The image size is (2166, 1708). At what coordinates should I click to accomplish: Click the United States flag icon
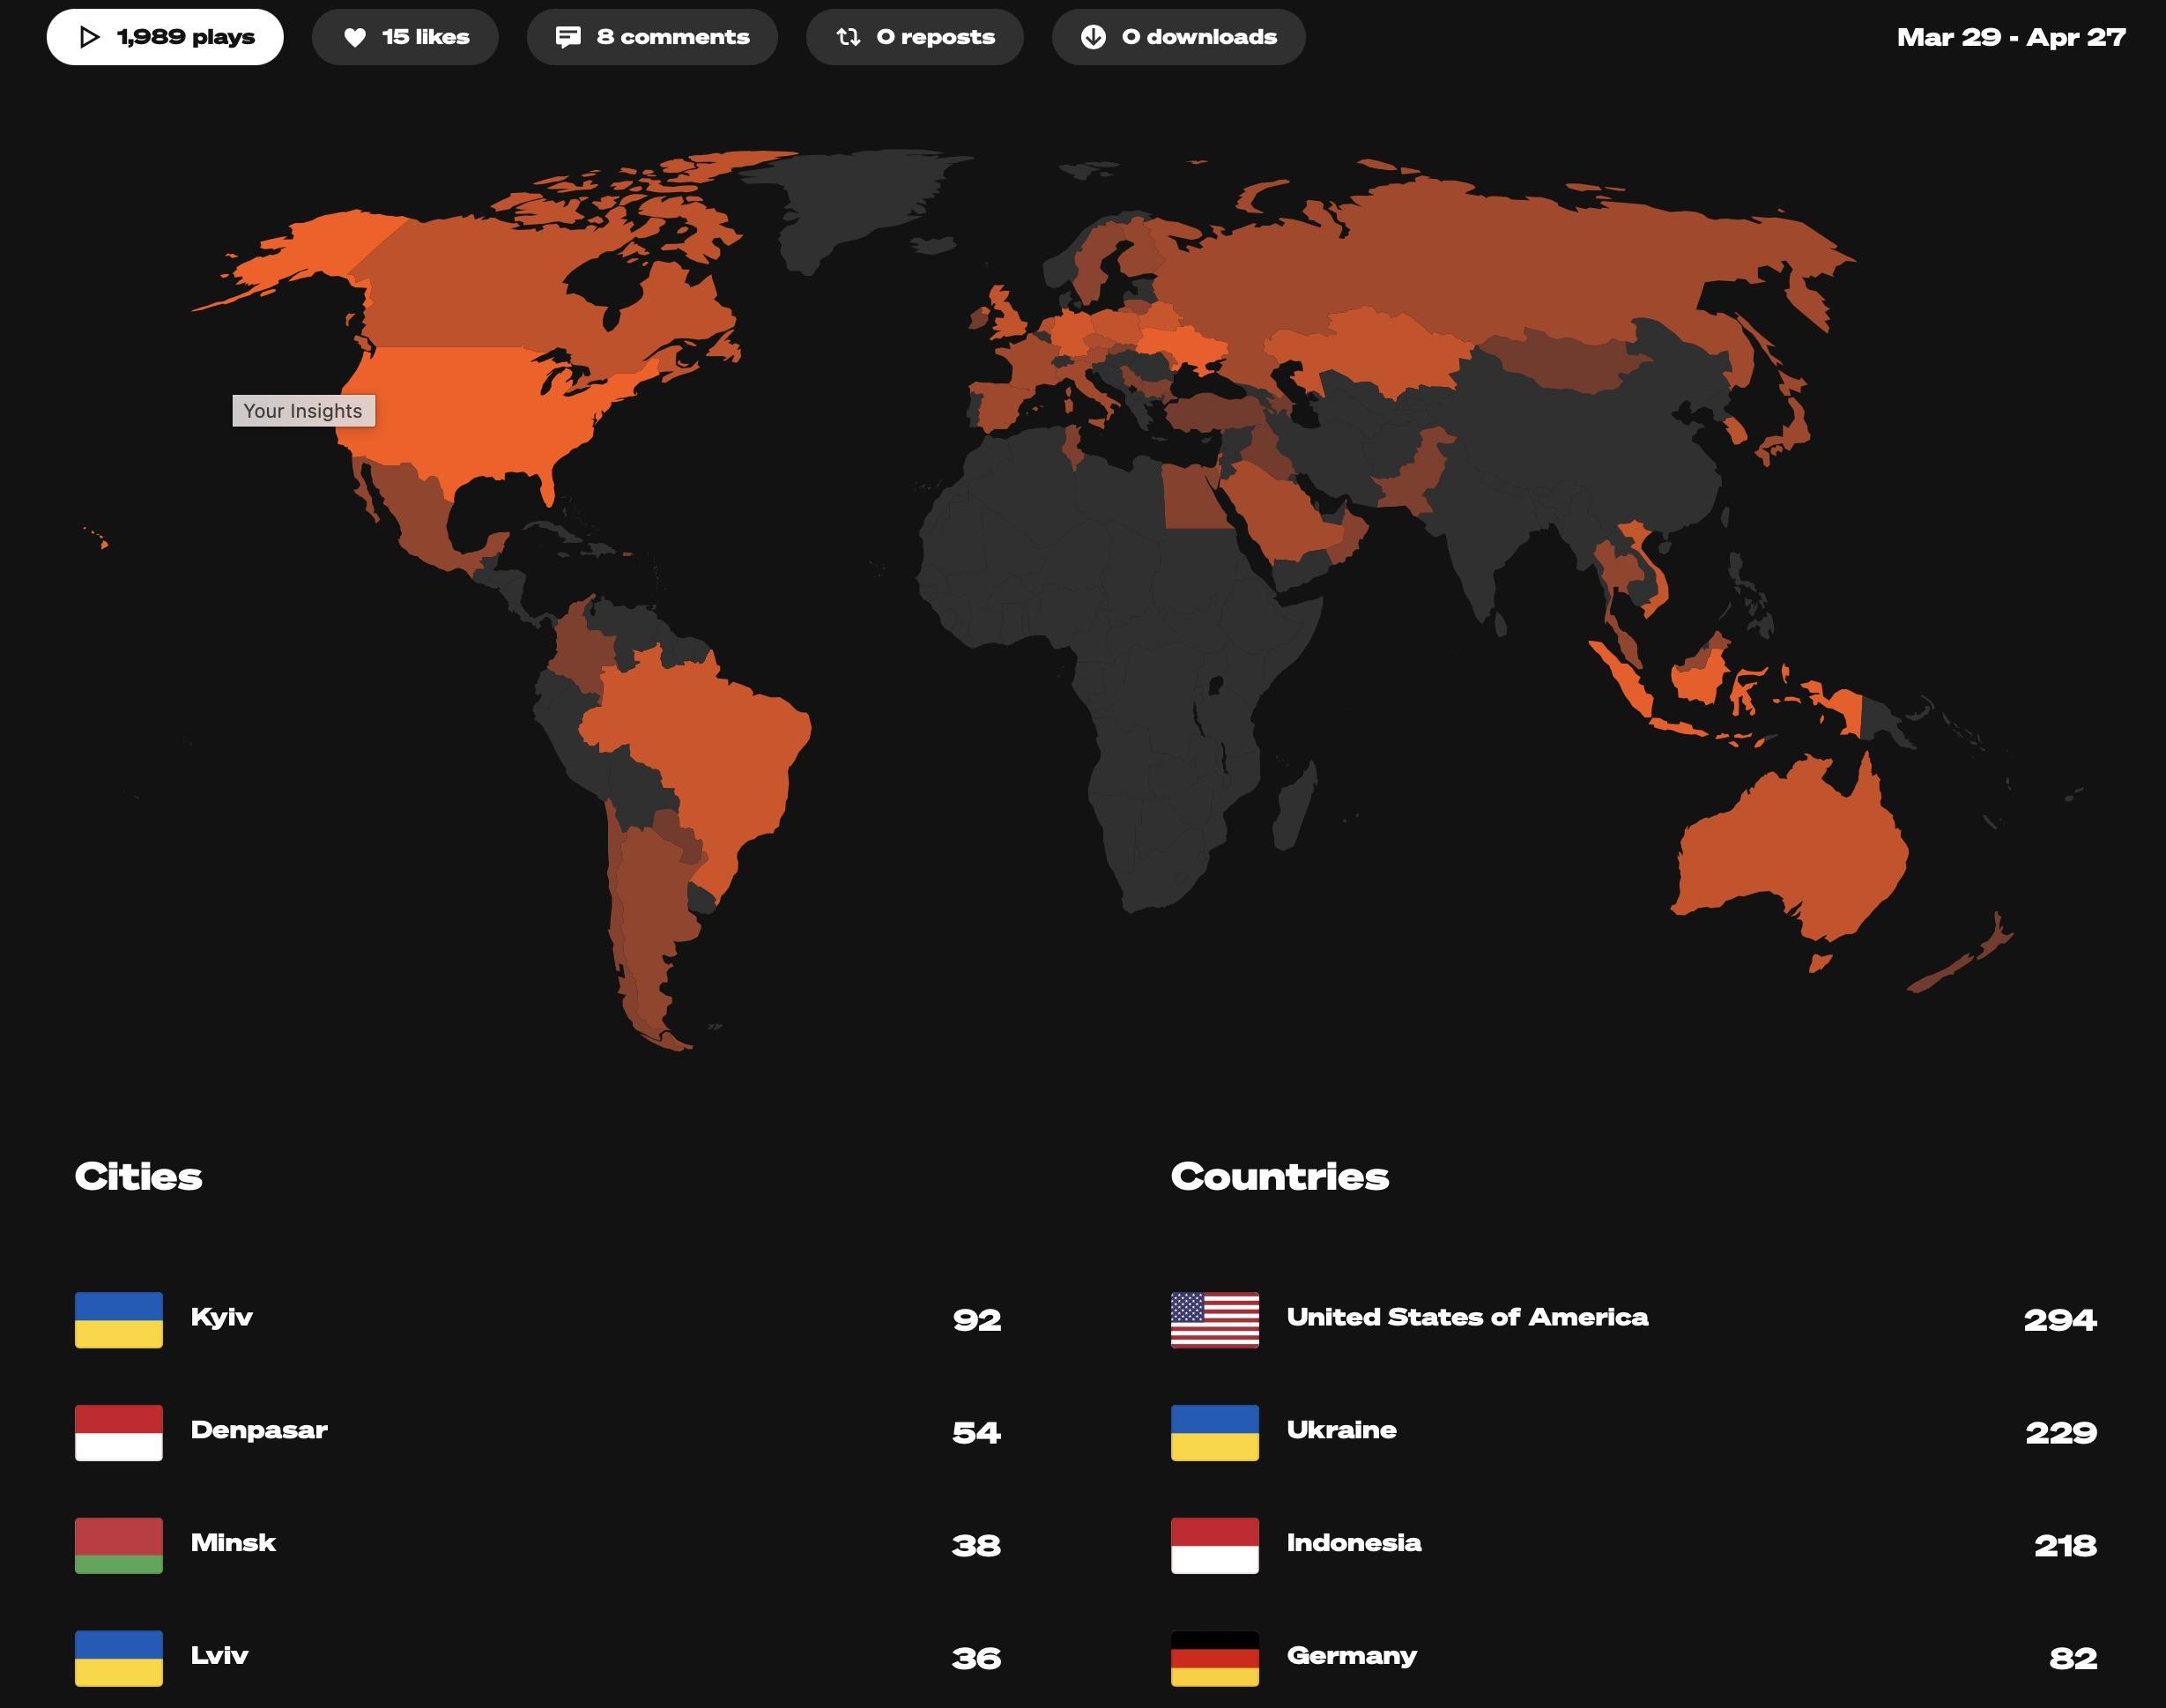(x=1215, y=1320)
